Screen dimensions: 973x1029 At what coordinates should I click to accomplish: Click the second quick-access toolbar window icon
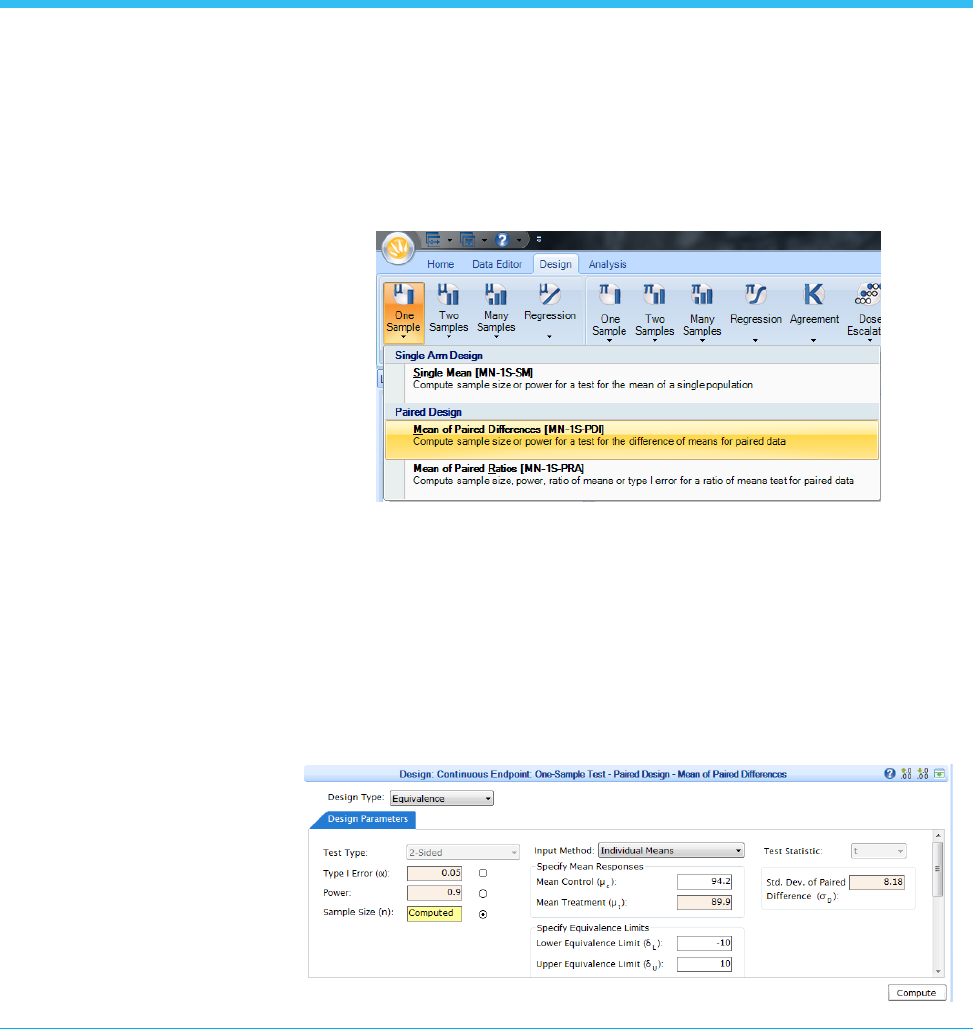(x=467, y=240)
